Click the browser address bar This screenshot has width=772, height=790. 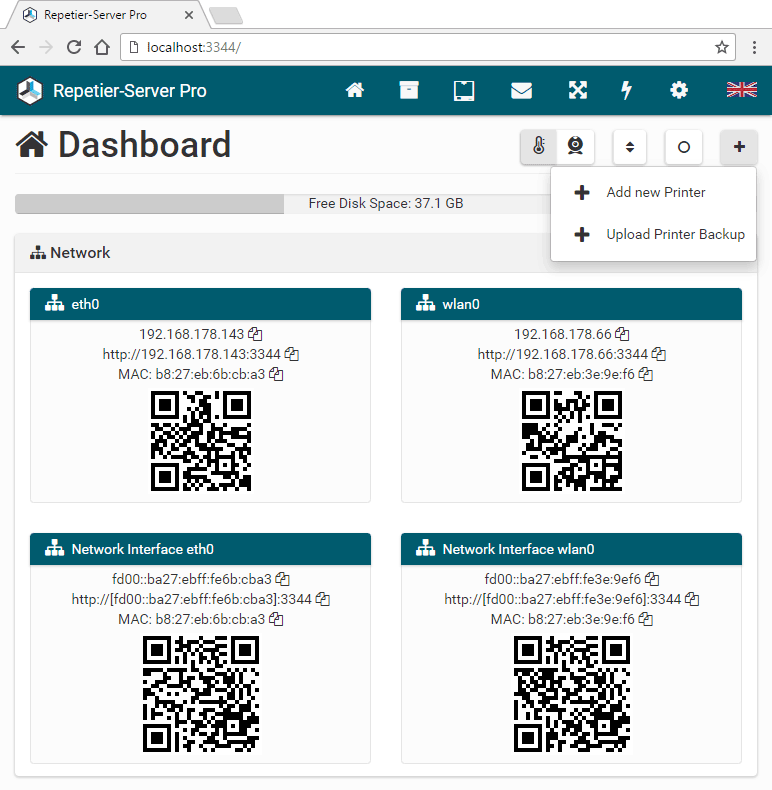point(420,47)
